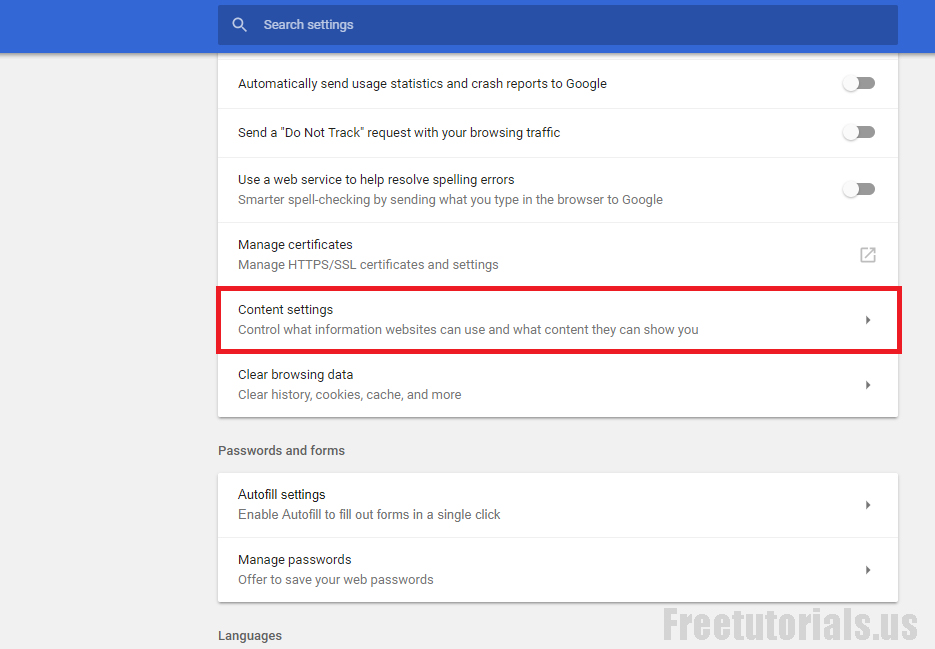The height and width of the screenshot is (649, 935).
Task: Click the "Automatically send usage statistics" text
Action: pos(422,84)
